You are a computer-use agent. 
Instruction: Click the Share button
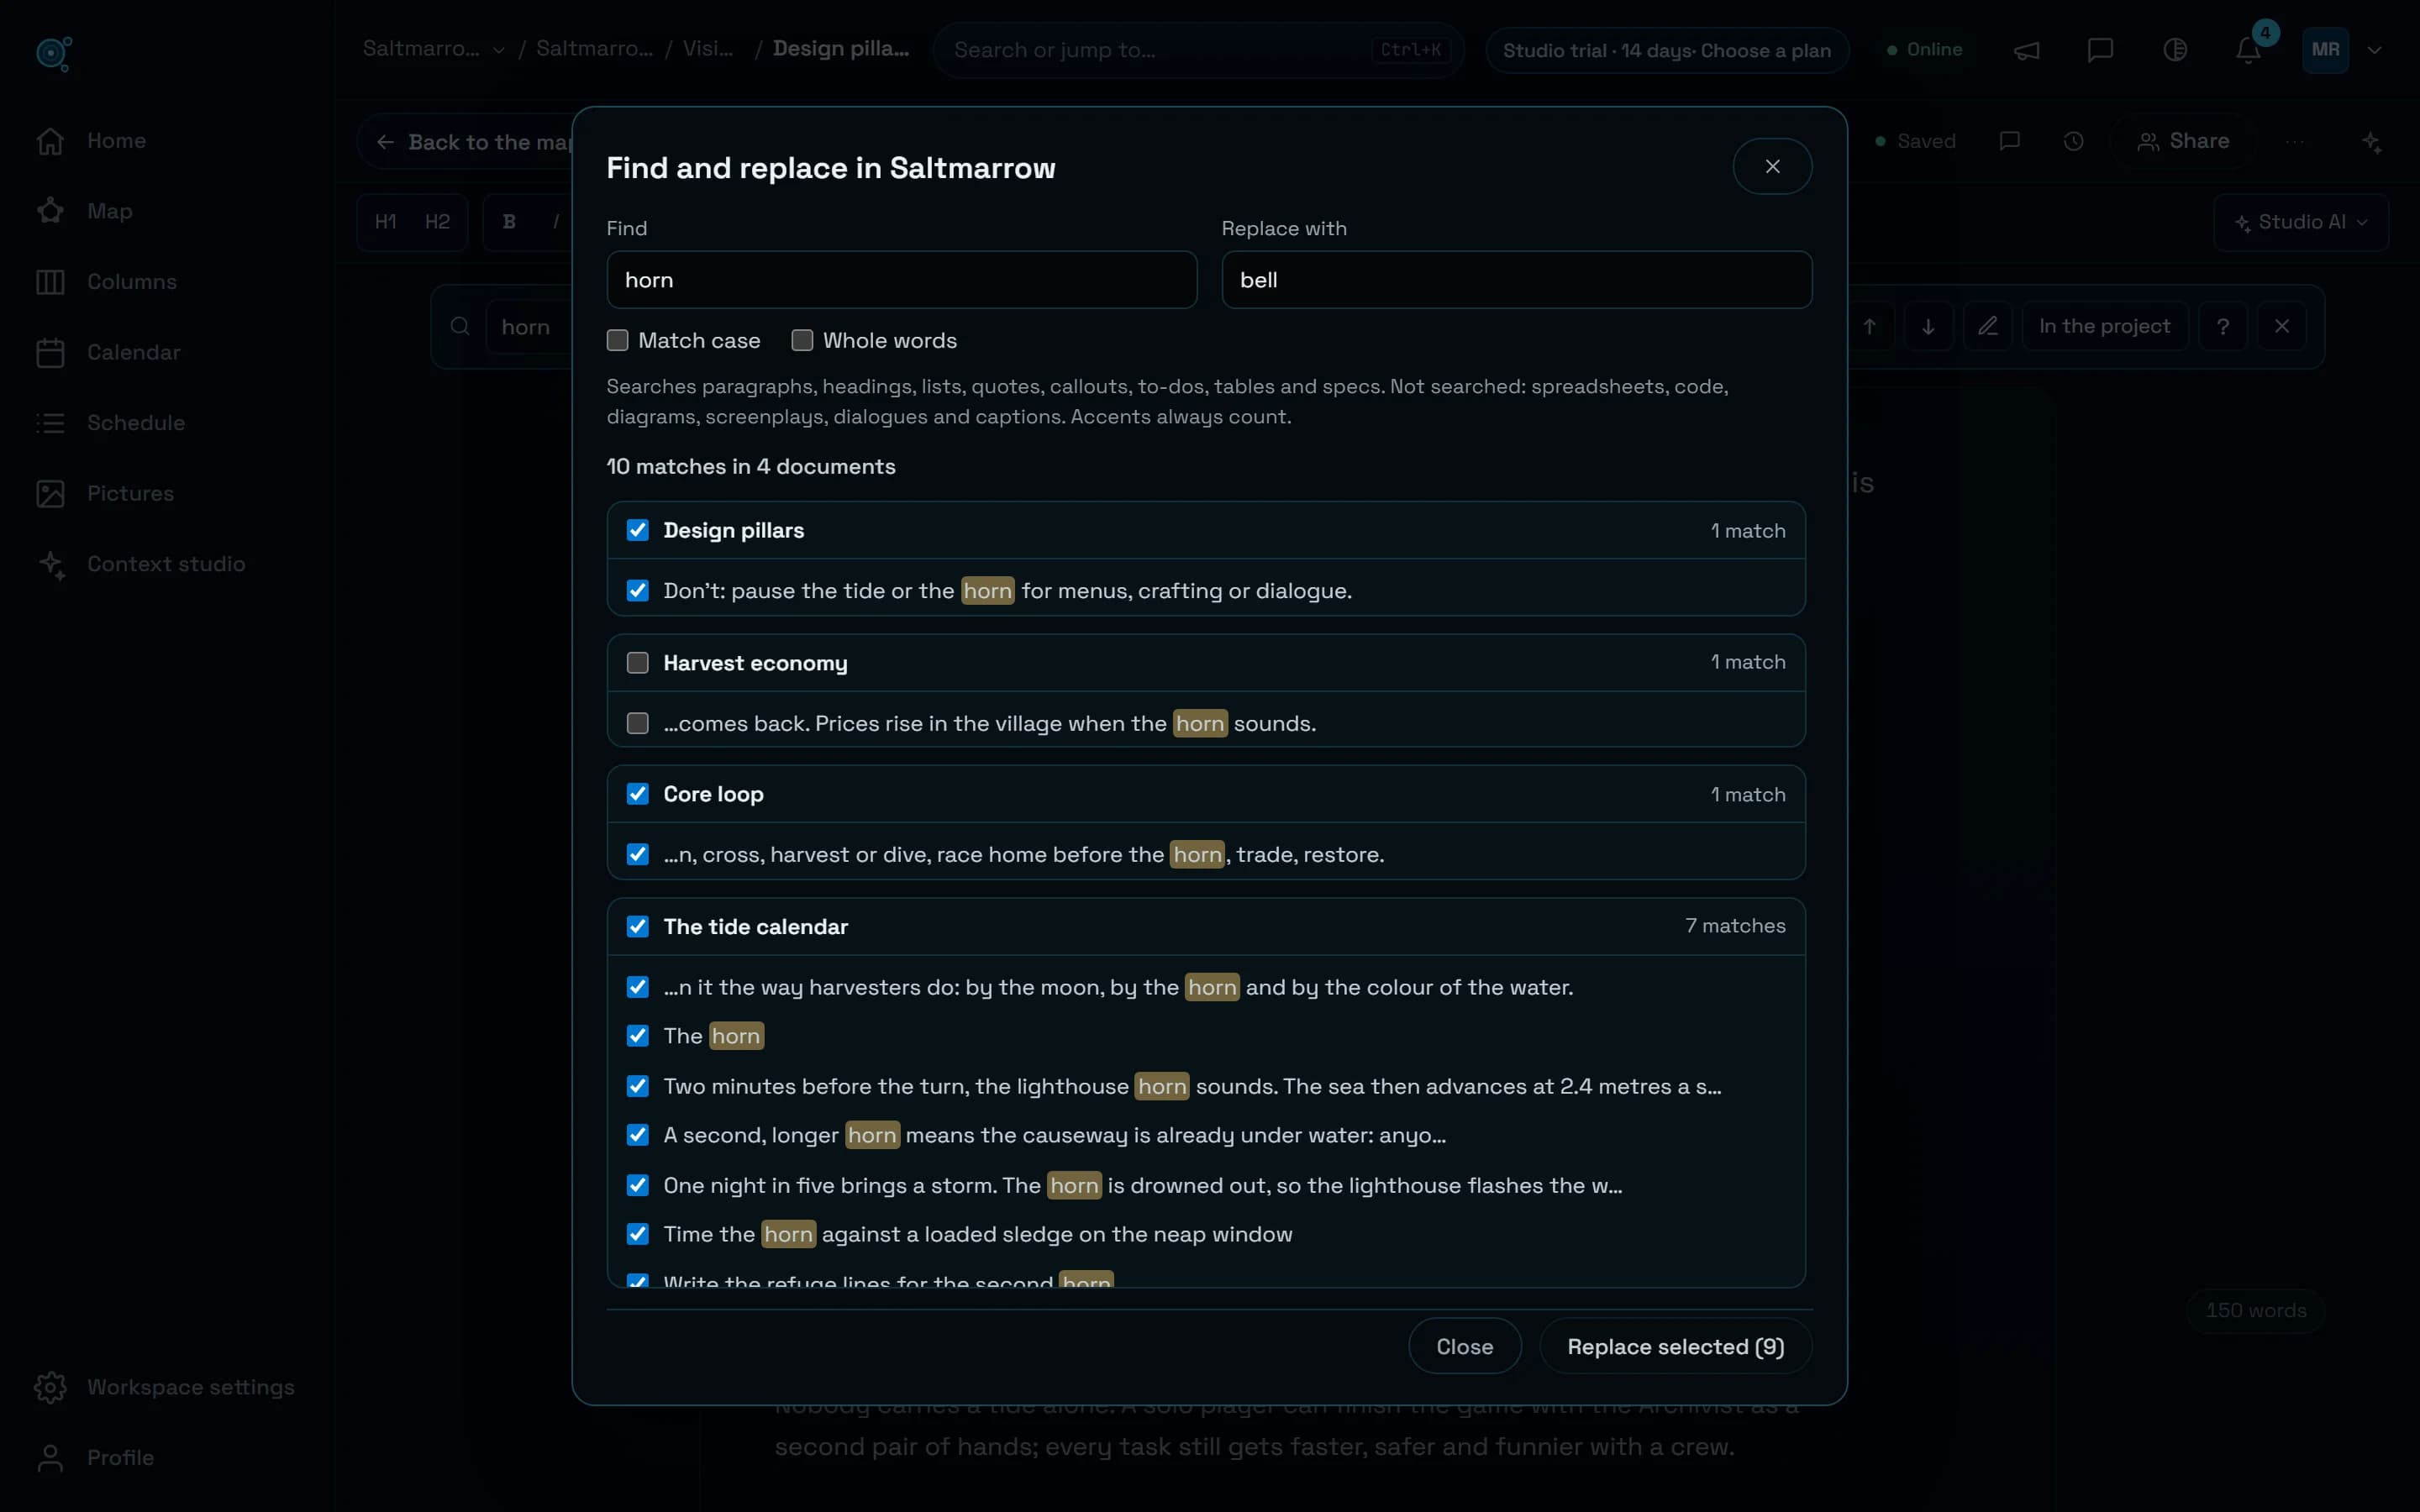2183,141
